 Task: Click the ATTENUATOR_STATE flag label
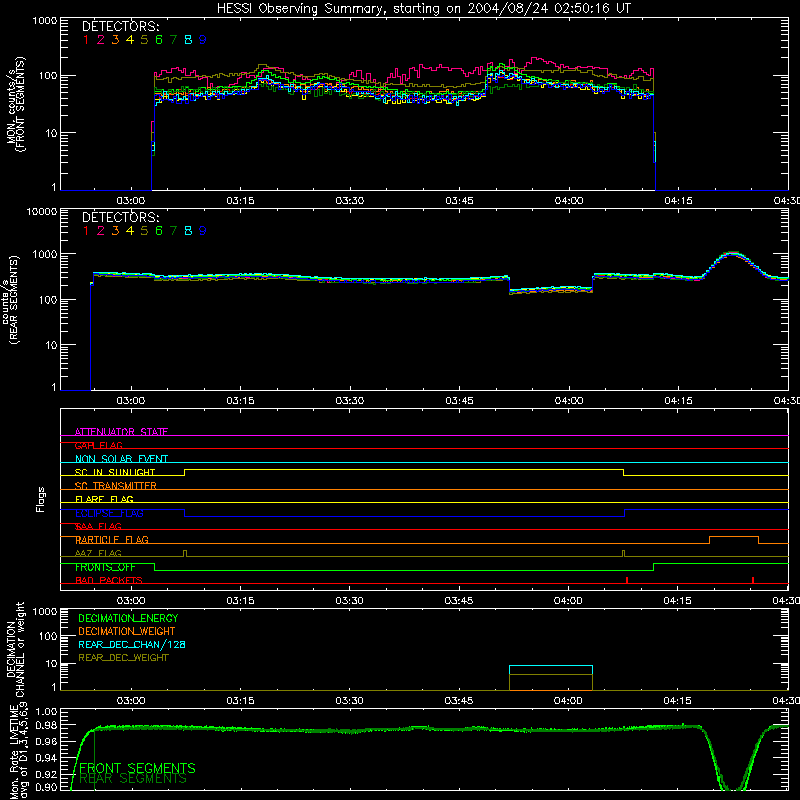[x=121, y=432]
